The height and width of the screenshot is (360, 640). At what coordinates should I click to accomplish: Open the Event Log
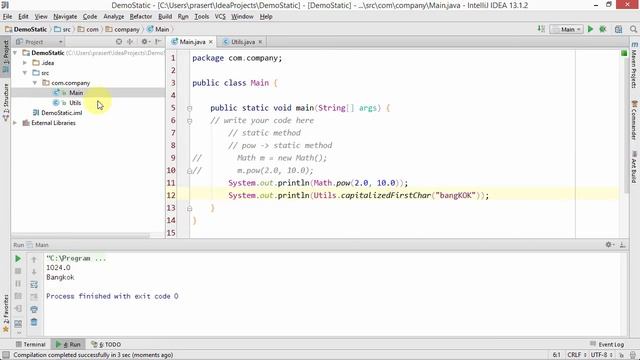point(607,344)
